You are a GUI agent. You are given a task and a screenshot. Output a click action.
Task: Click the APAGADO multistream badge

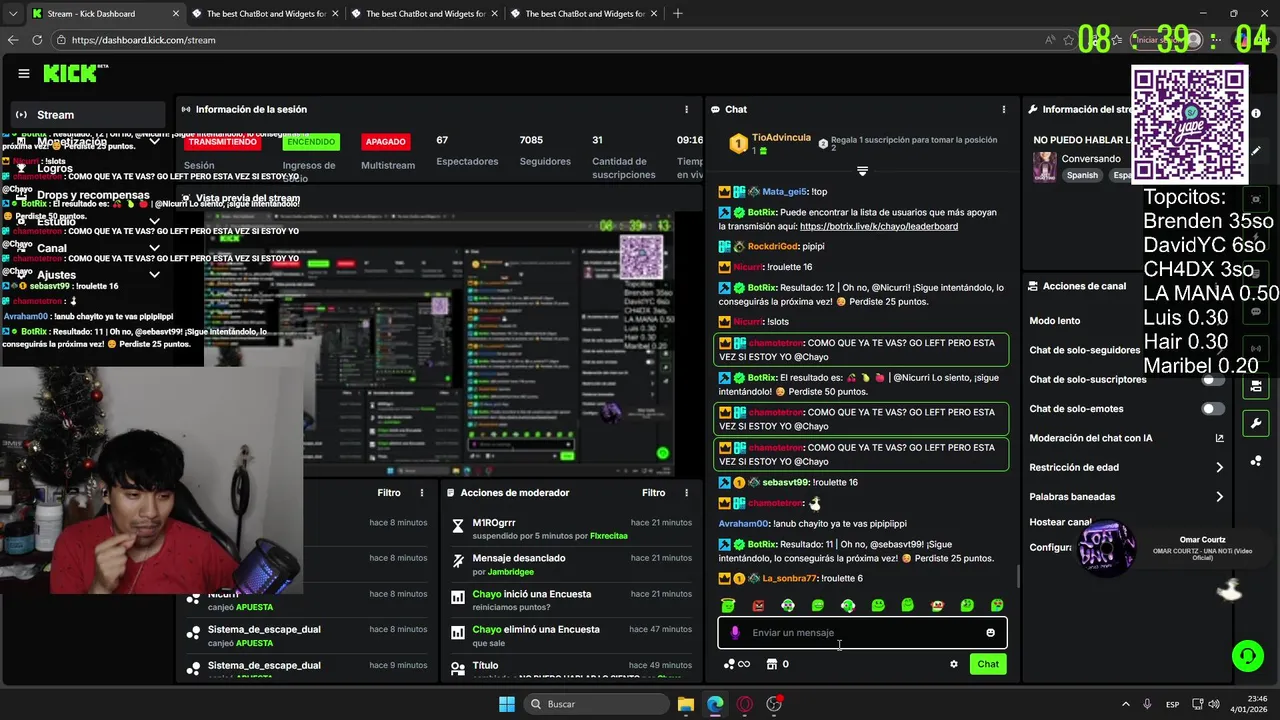[385, 142]
